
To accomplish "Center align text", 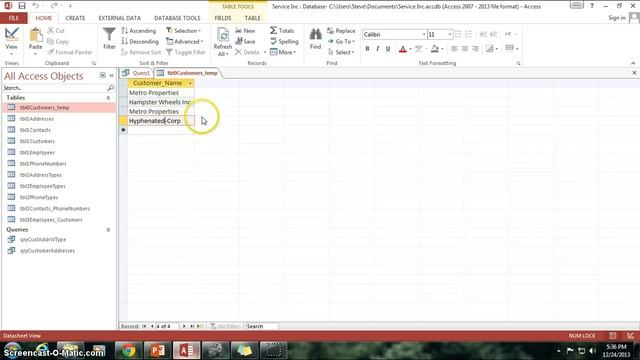I will coord(465,49).
